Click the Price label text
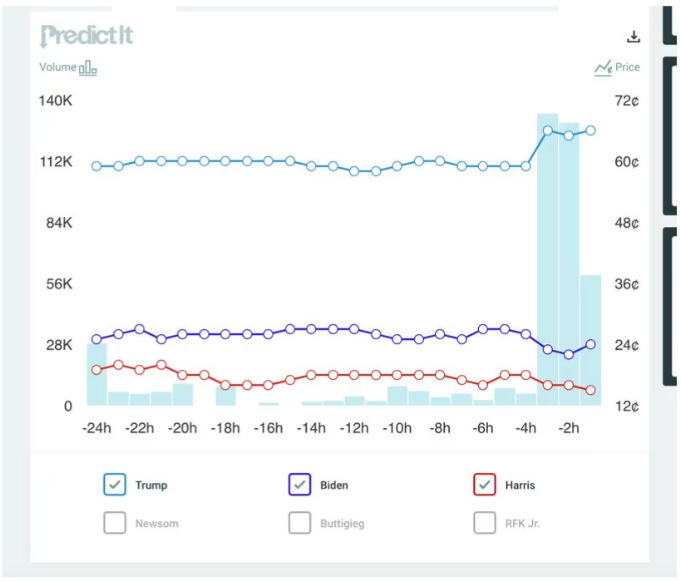This screenshot has height=581, width=681. [x=628, y=68]
